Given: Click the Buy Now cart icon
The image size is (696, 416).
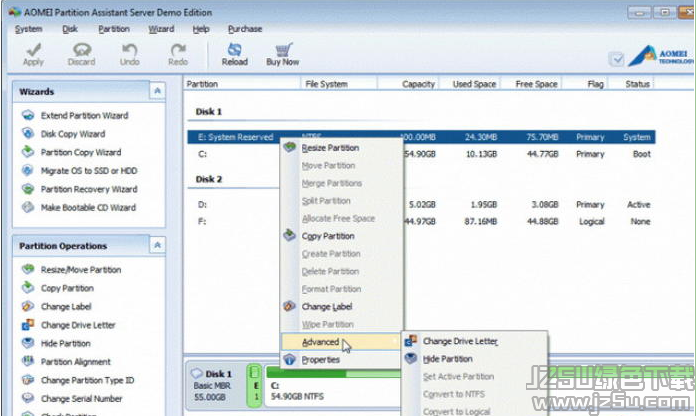Looking at the screenshot, I should point(283,49).
